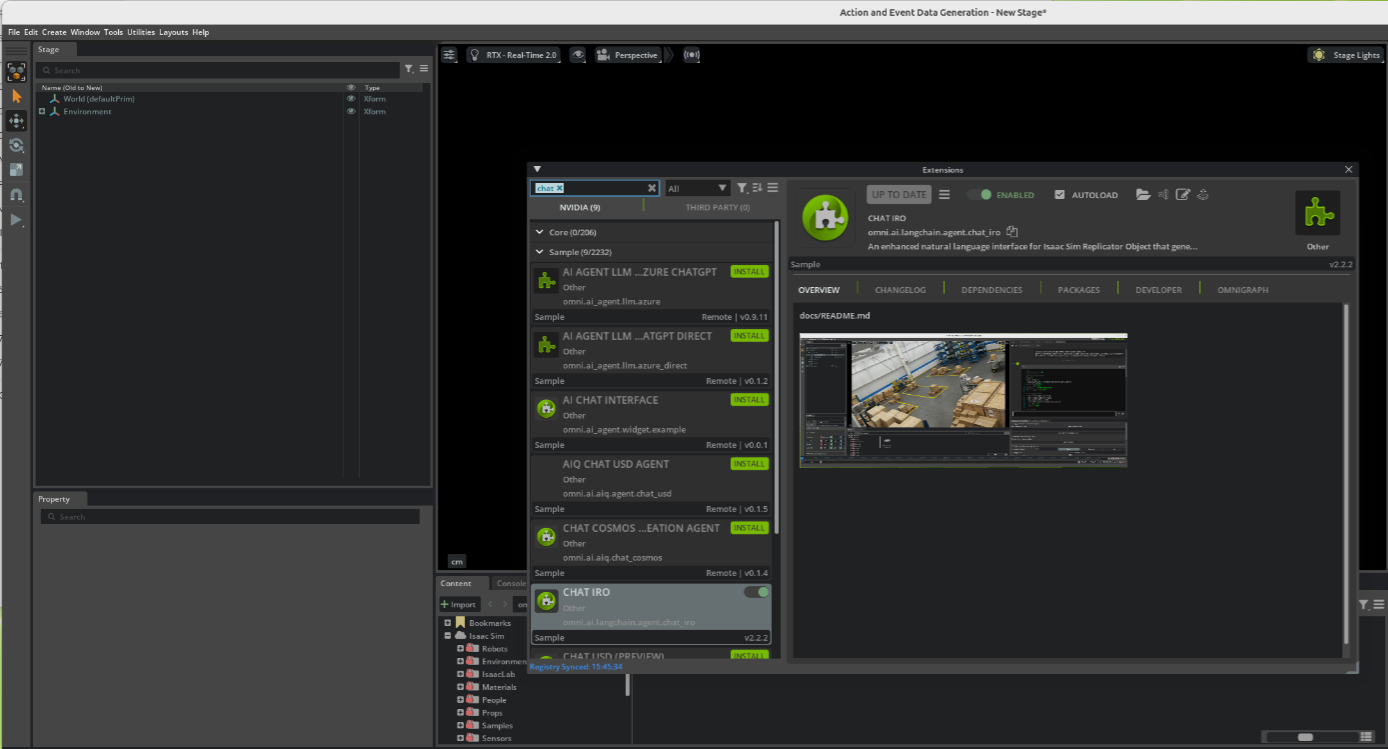The image size is (1388, 749).
Task: Collapse the Sample extensions group
Action: coord(539,251)
